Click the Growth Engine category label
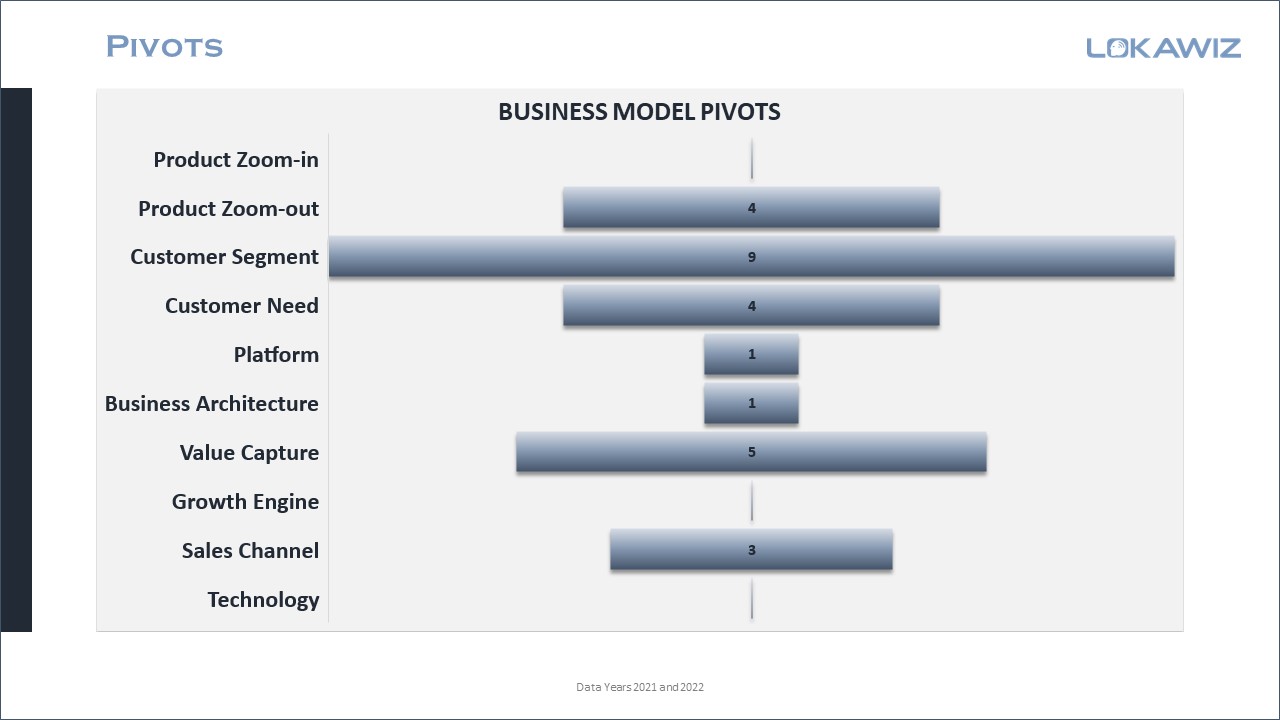1280x720 pixels. pyautogui.click(x=245, y=502)
